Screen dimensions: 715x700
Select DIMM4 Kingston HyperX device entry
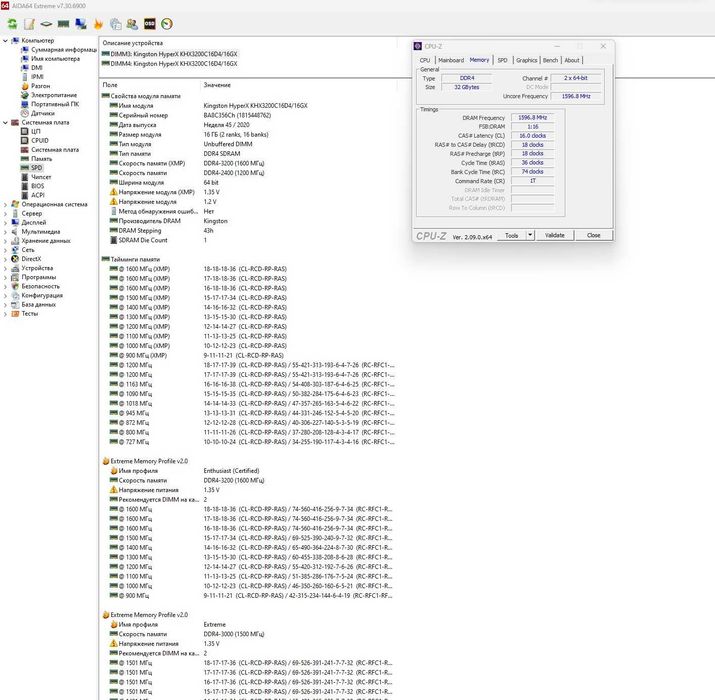pyautogui.click(x=169, y=64)
